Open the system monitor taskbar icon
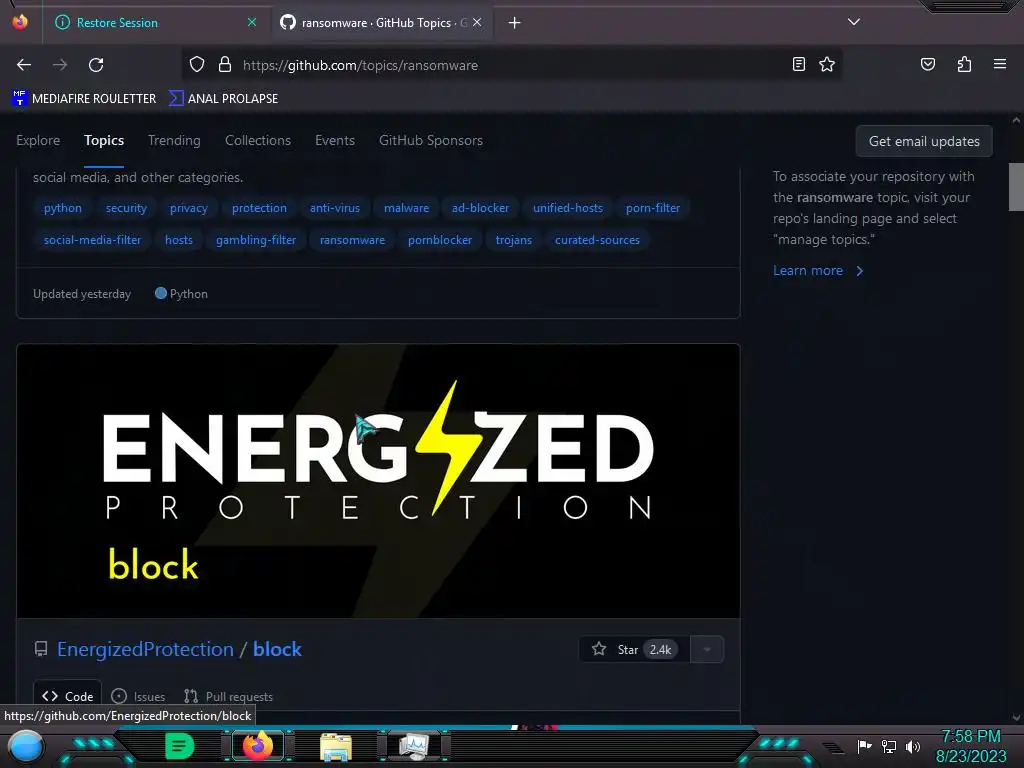The width and height of the screenshot is (1024, 768). 415,746
